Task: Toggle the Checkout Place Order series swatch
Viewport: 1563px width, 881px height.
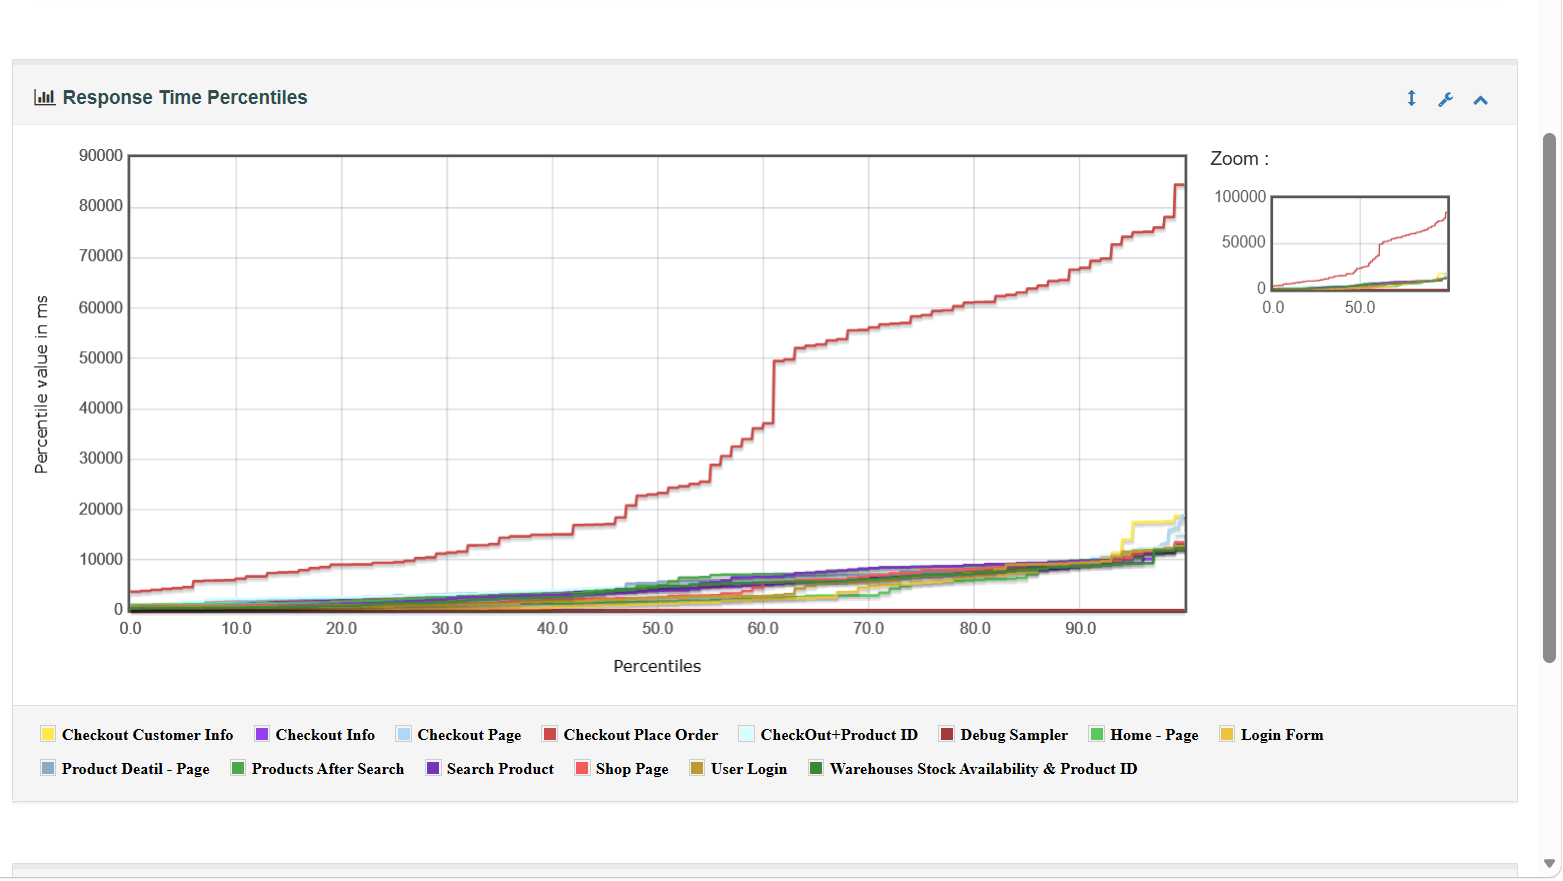Action: [x=550, y=734]
